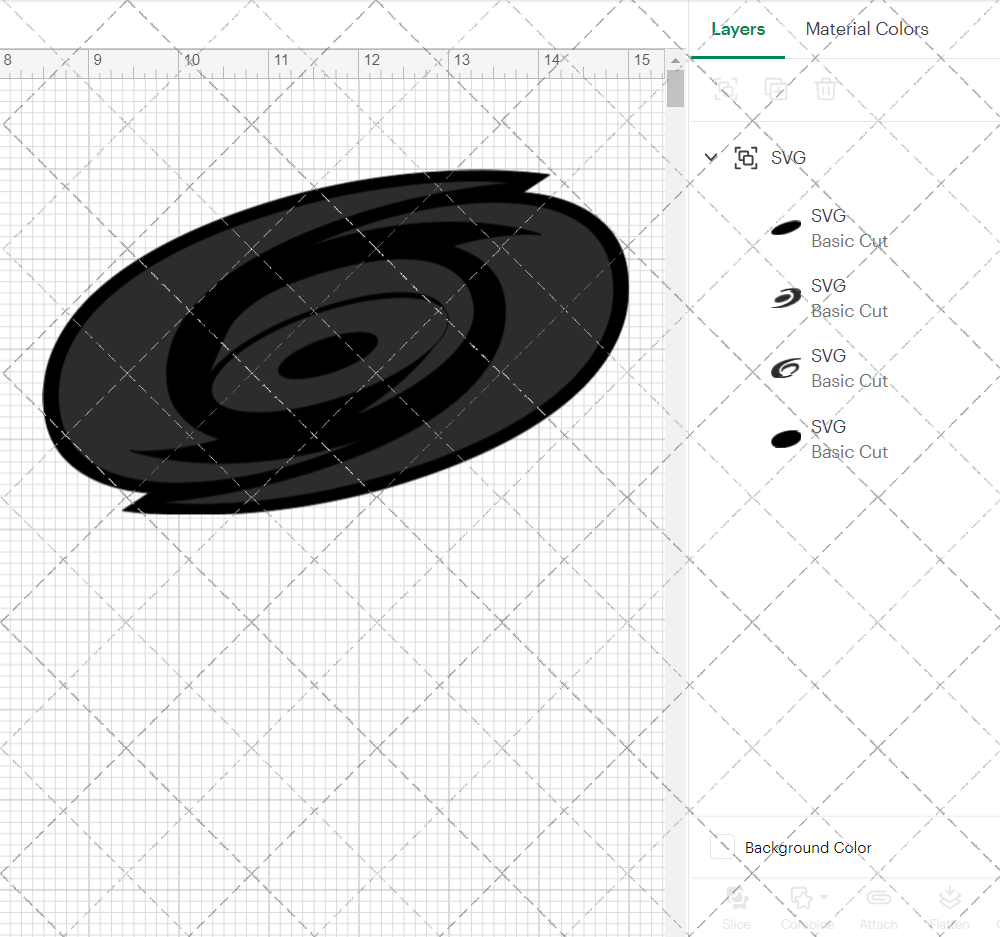Select the SVG parent group label

click(788, 158)
